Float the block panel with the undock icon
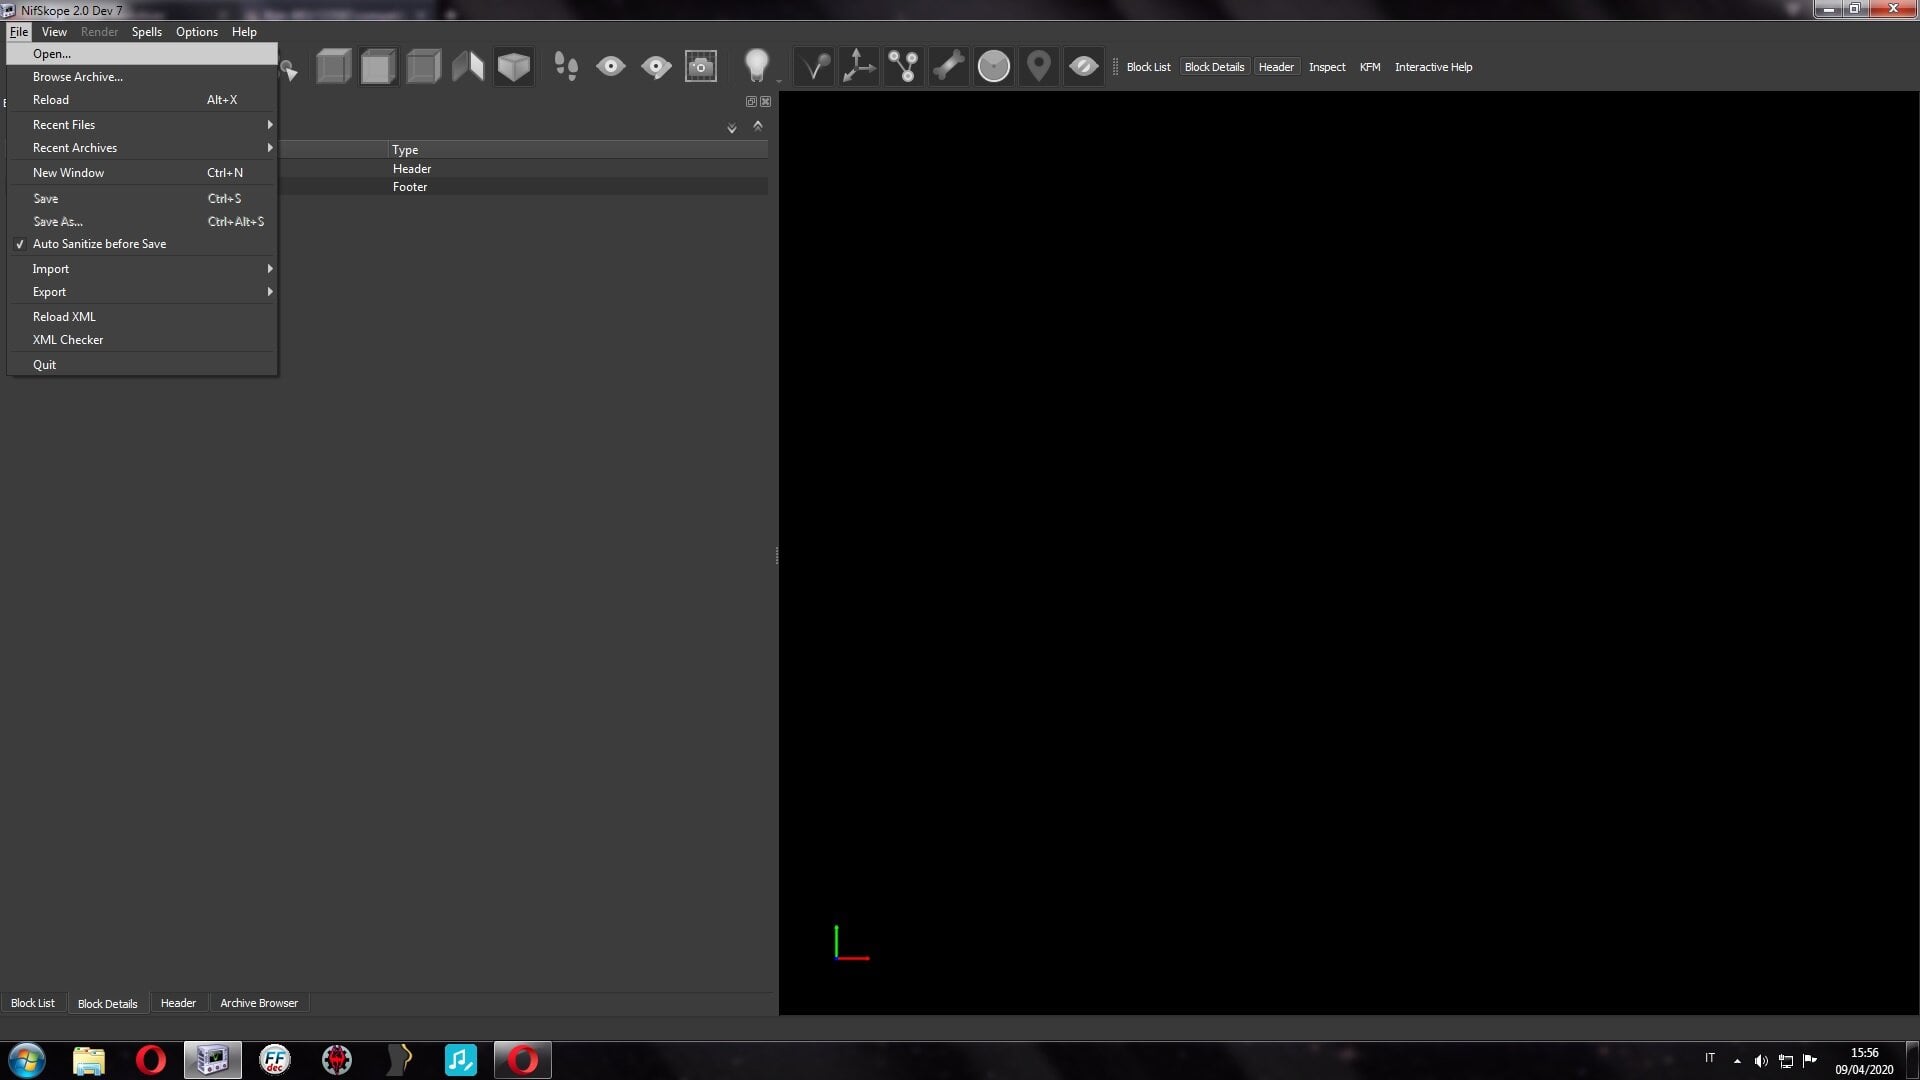This screenshot has height=1080, width=1920. tap(751, 101)
